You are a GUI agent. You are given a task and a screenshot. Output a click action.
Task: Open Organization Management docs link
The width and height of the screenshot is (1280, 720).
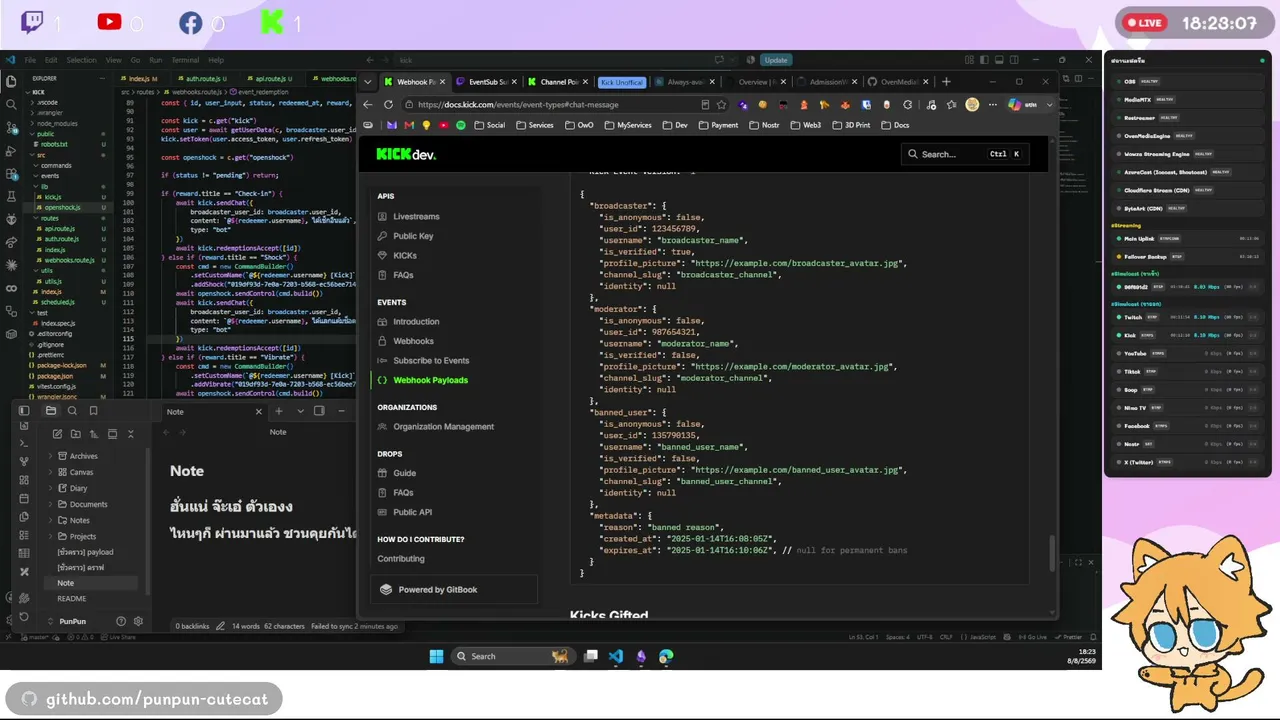click(443, 426)
